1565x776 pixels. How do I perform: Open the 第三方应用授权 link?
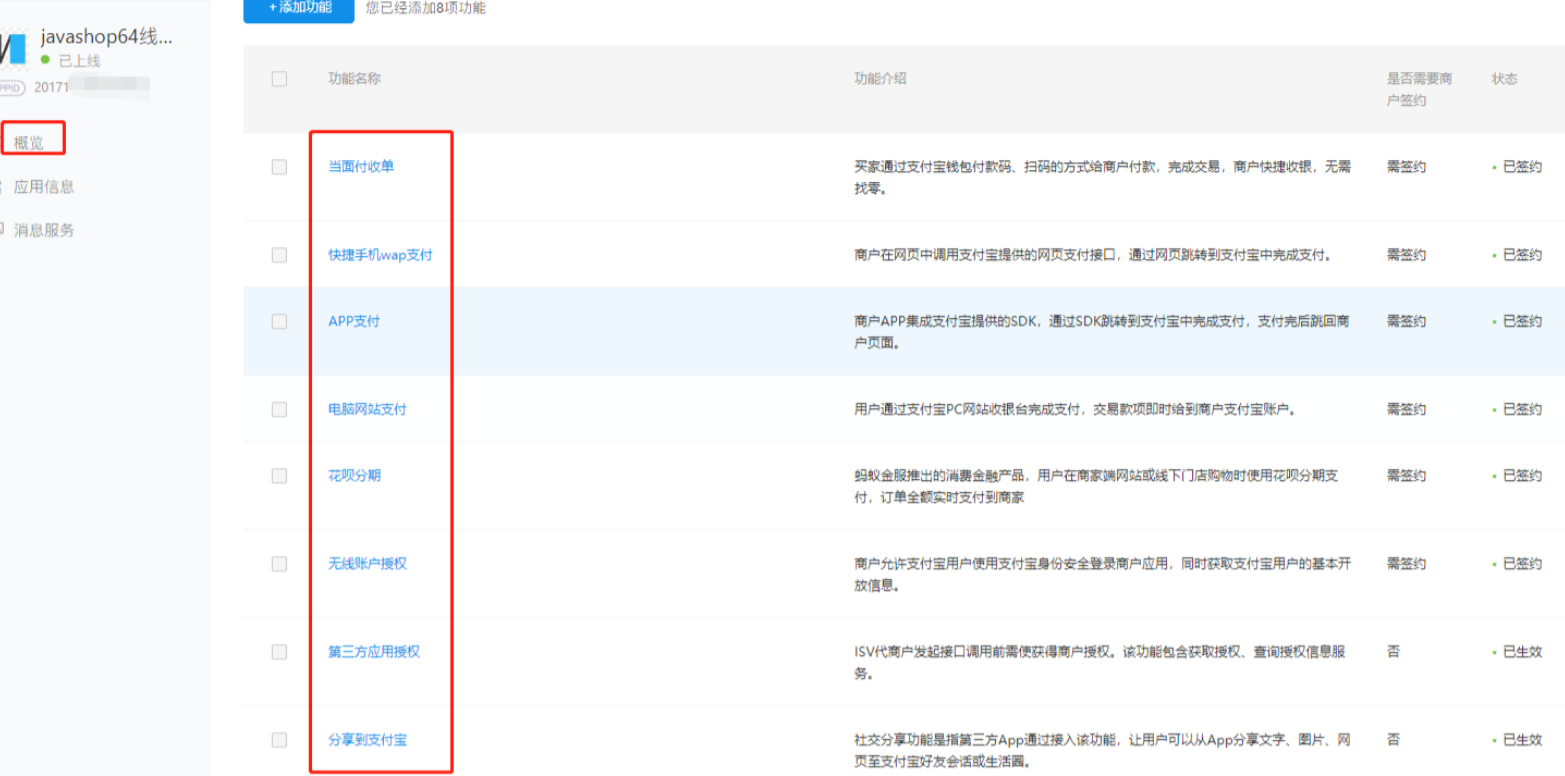pos(374,651)
